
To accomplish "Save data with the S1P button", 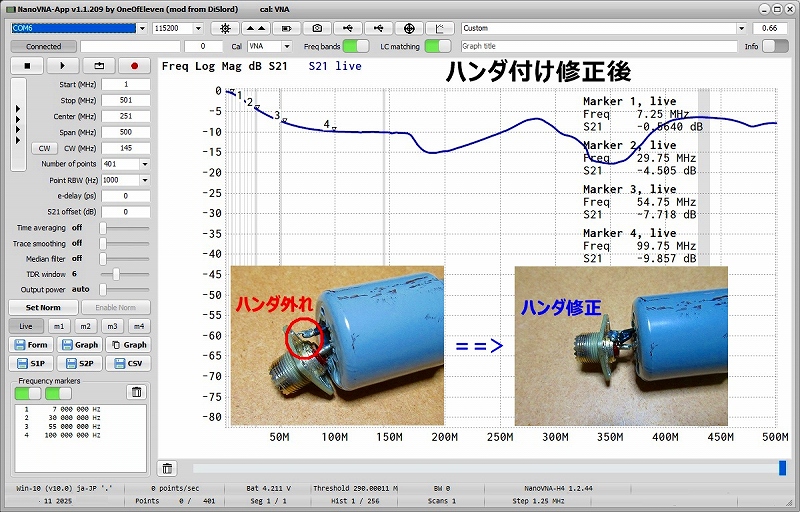I will pos(31,363).
